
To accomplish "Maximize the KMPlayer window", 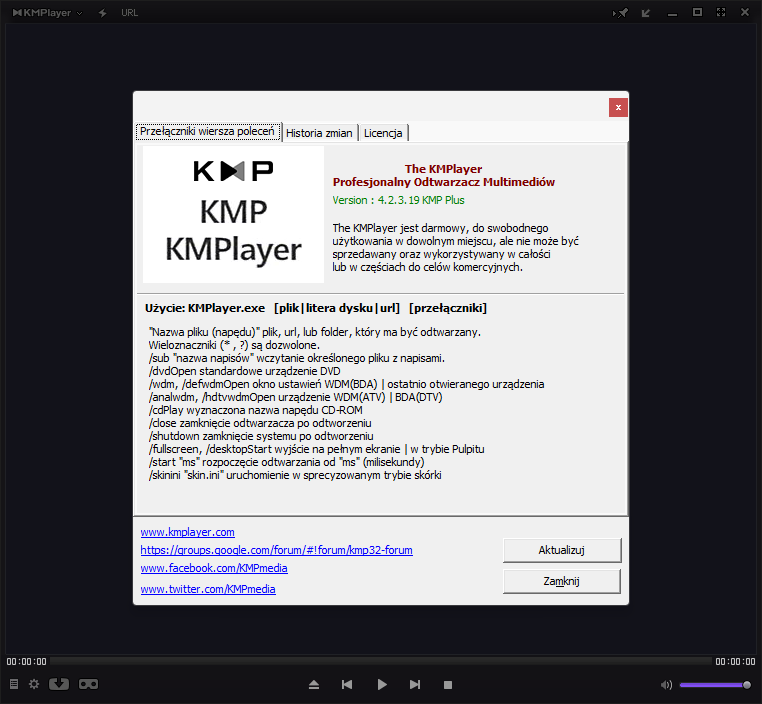I will (697, 12).
